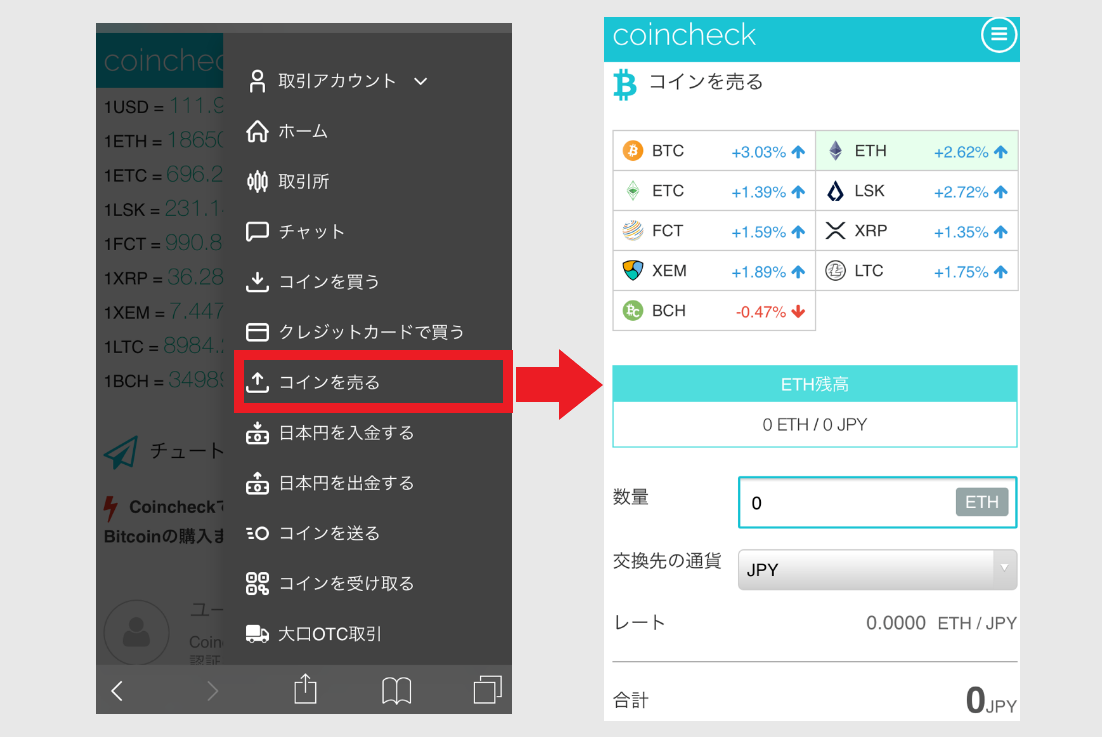1102x737 pixels.
Task: Click the deposit icon for 日本円を入金する
Action: [257, 433]
